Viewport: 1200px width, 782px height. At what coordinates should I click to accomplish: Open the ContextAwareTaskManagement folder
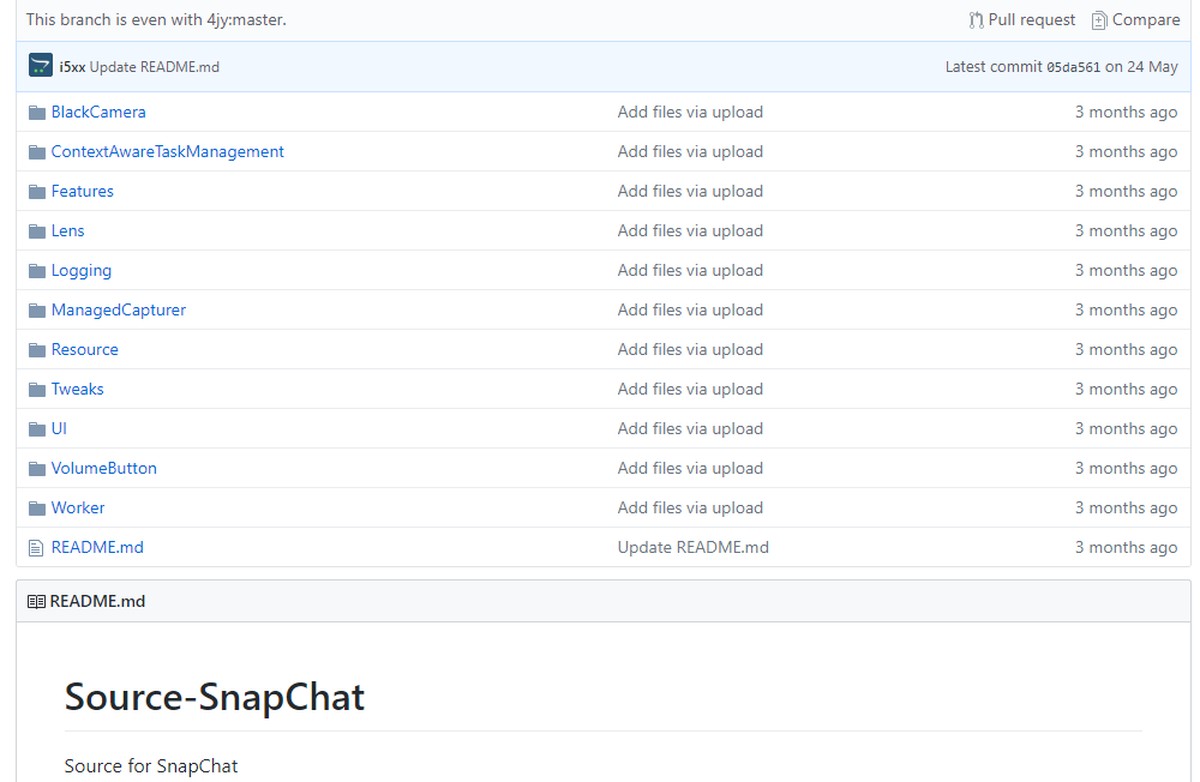167,151
